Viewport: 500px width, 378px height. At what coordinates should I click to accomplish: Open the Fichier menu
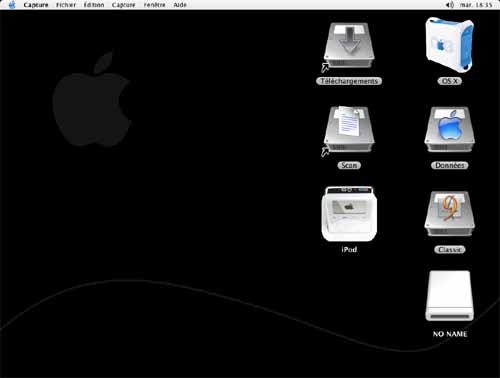[x=66, y=5]
